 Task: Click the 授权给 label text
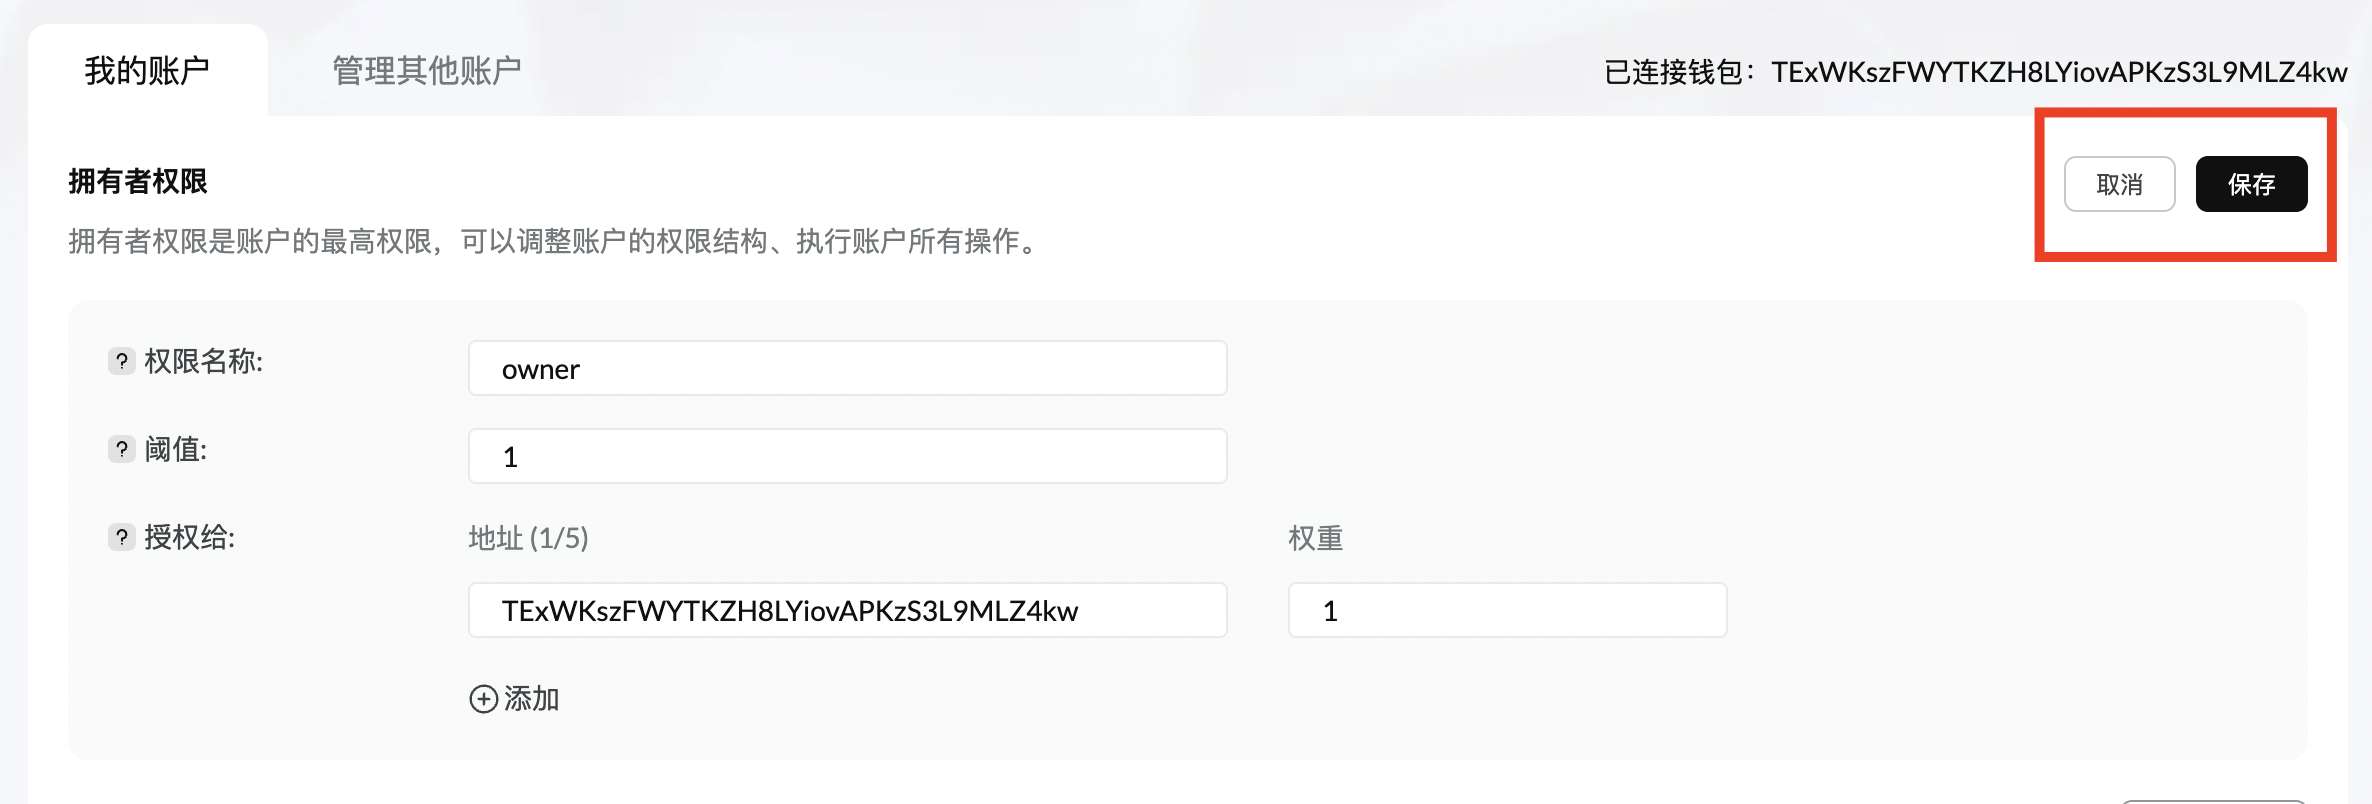(x=190, y=537)
